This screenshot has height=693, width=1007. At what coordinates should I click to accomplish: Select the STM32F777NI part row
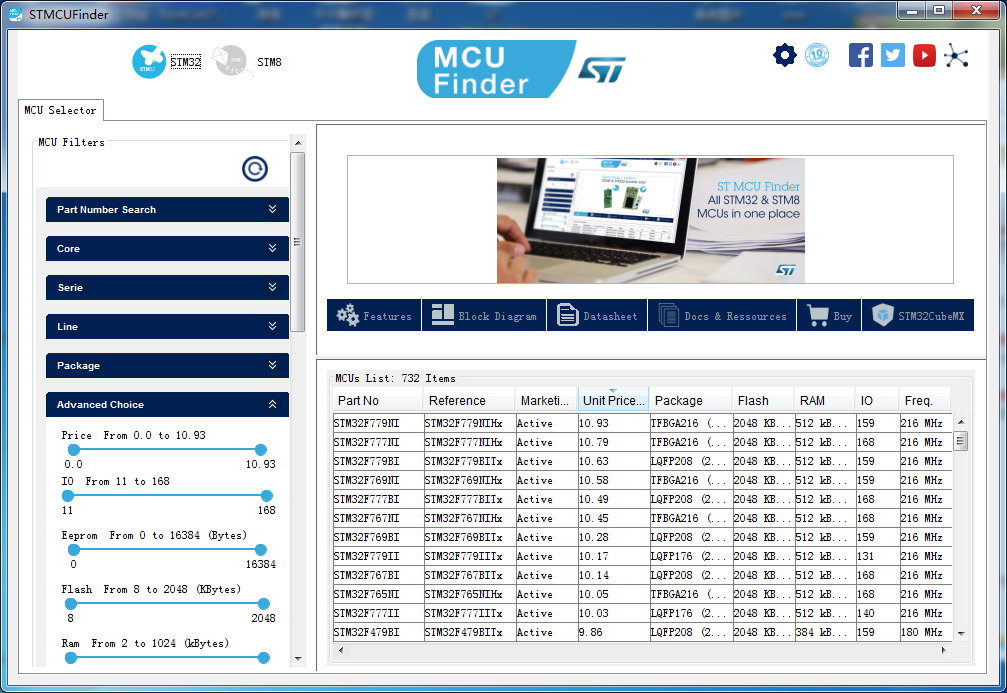coord(642,442)
